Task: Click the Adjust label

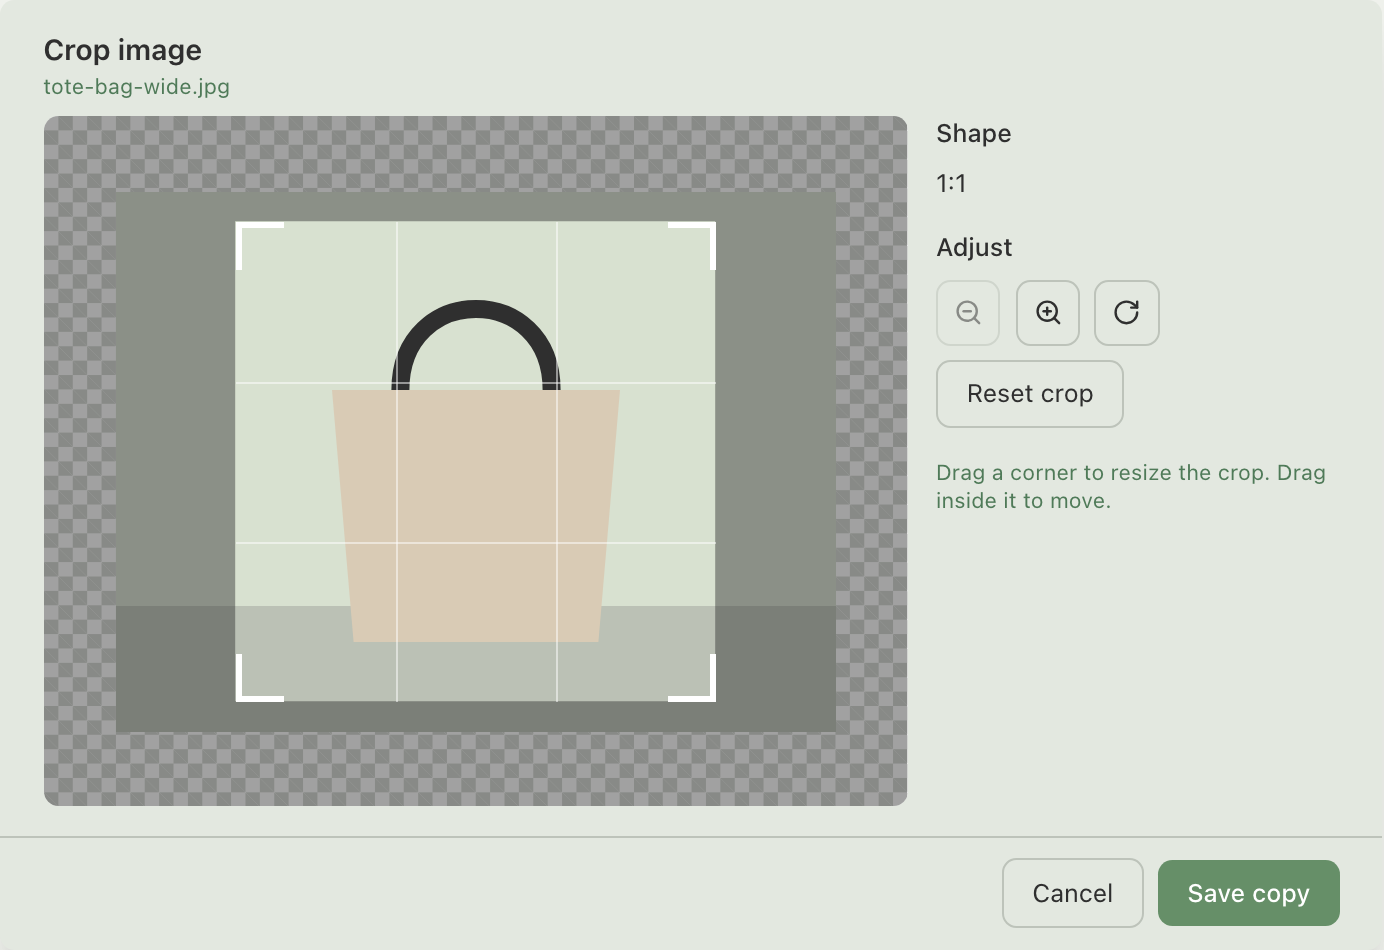Action: (975, 248)
